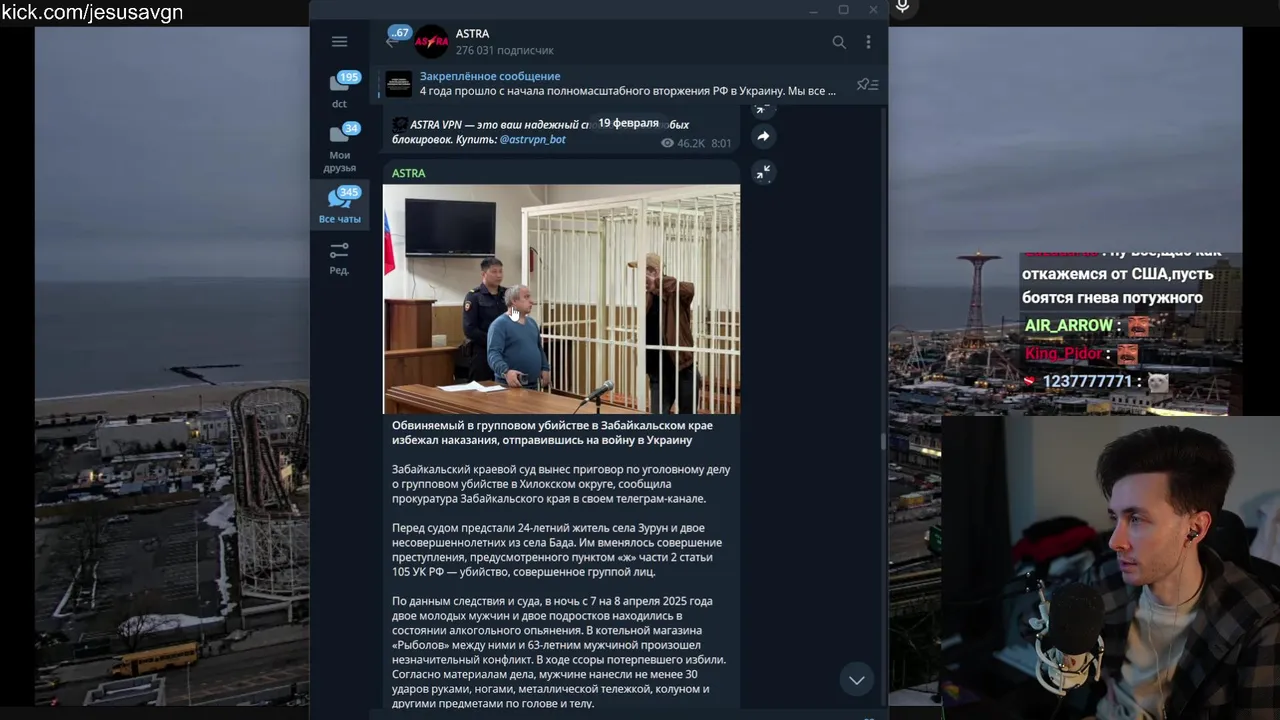Open the @astrvpn_bot link

click(x=532, y=140)
